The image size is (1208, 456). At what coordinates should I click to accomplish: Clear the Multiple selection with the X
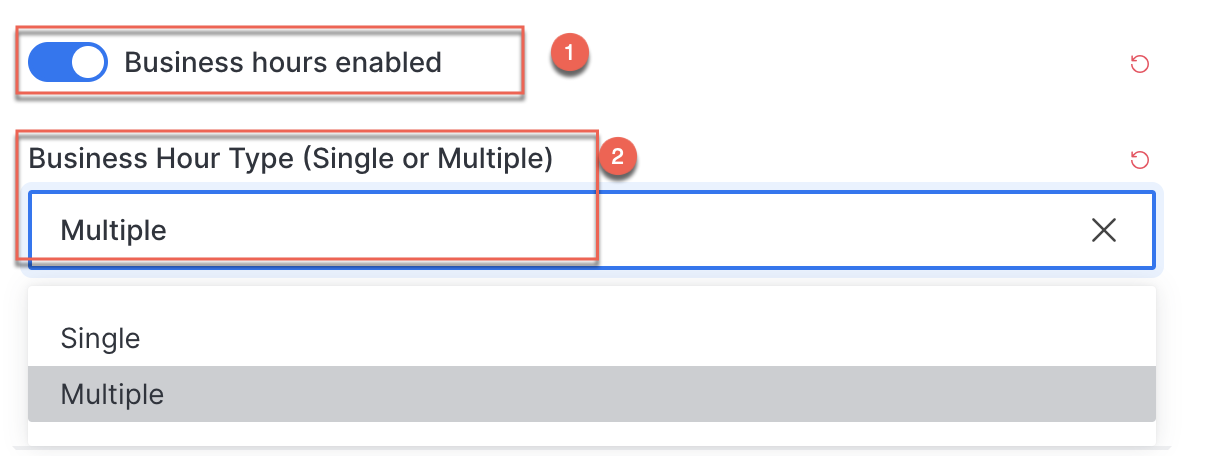1104,230
